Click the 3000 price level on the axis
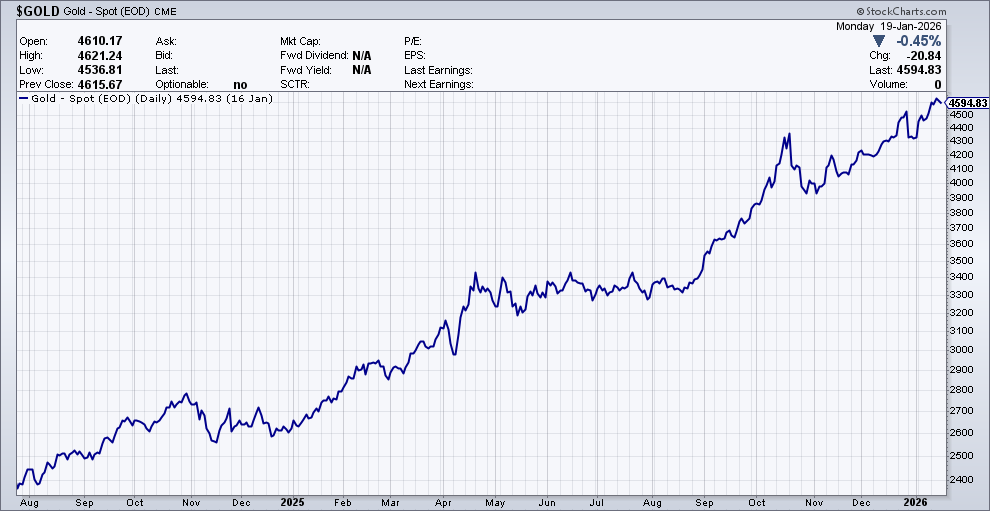This screenshot has height=511, width=990. coord(961,350)
